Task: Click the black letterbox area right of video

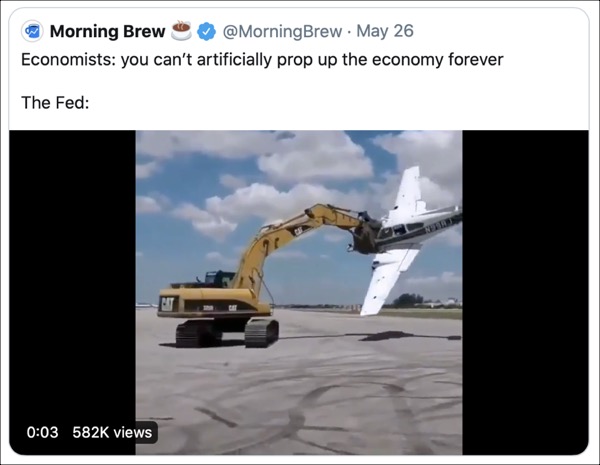Action: click(x=525, y=292)
